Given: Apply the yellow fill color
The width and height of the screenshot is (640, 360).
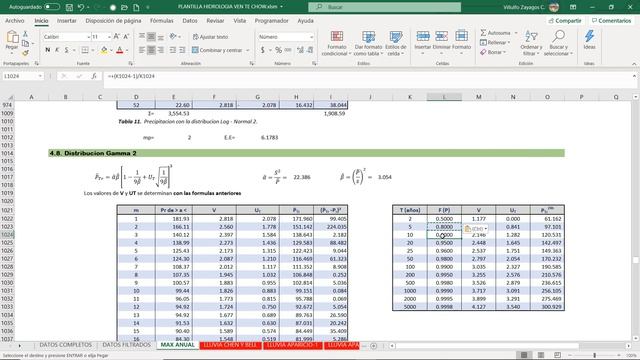Looking at the screenshot, I should (x=104, y=50).
